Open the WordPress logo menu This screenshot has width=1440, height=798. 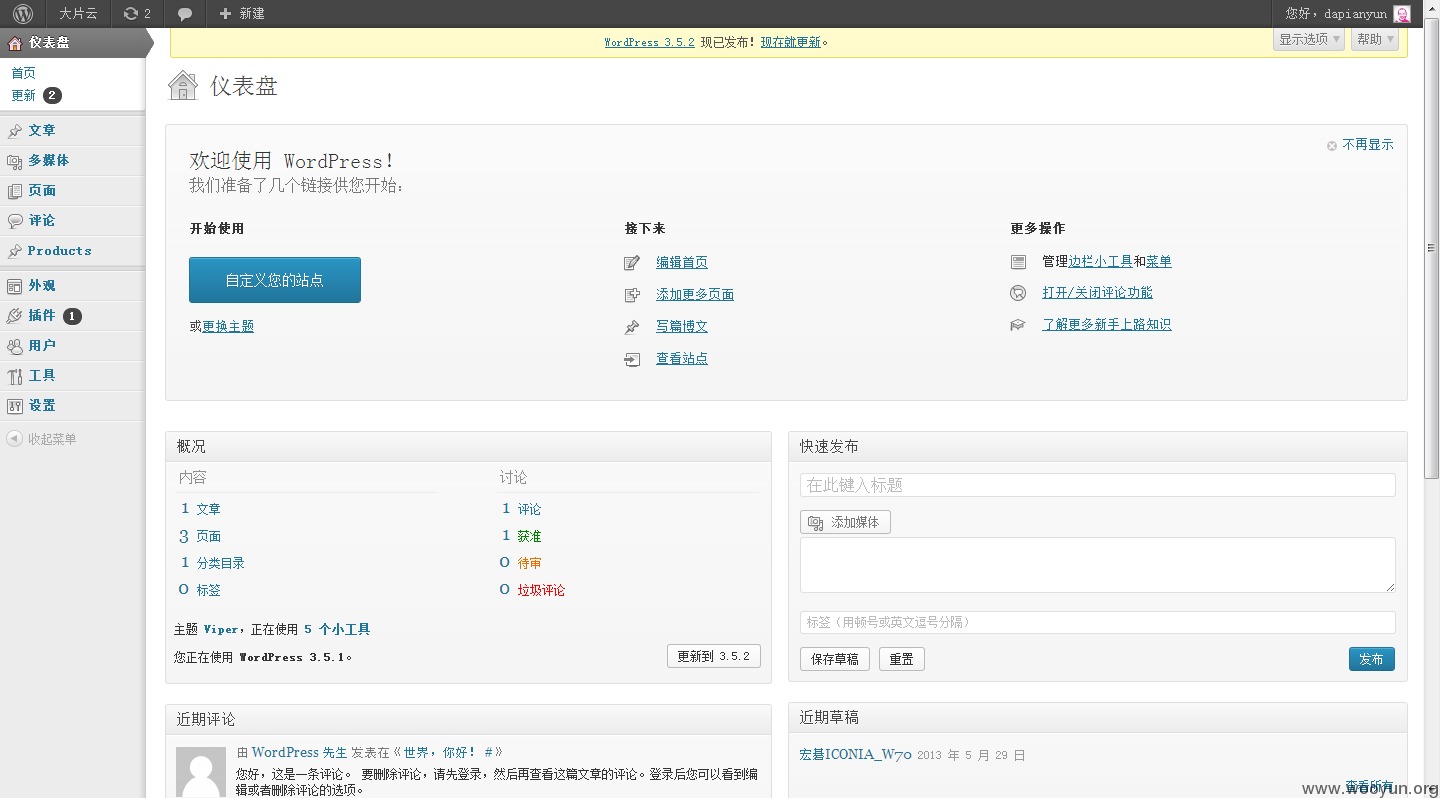pyautogui.click(x=22, y=14)
